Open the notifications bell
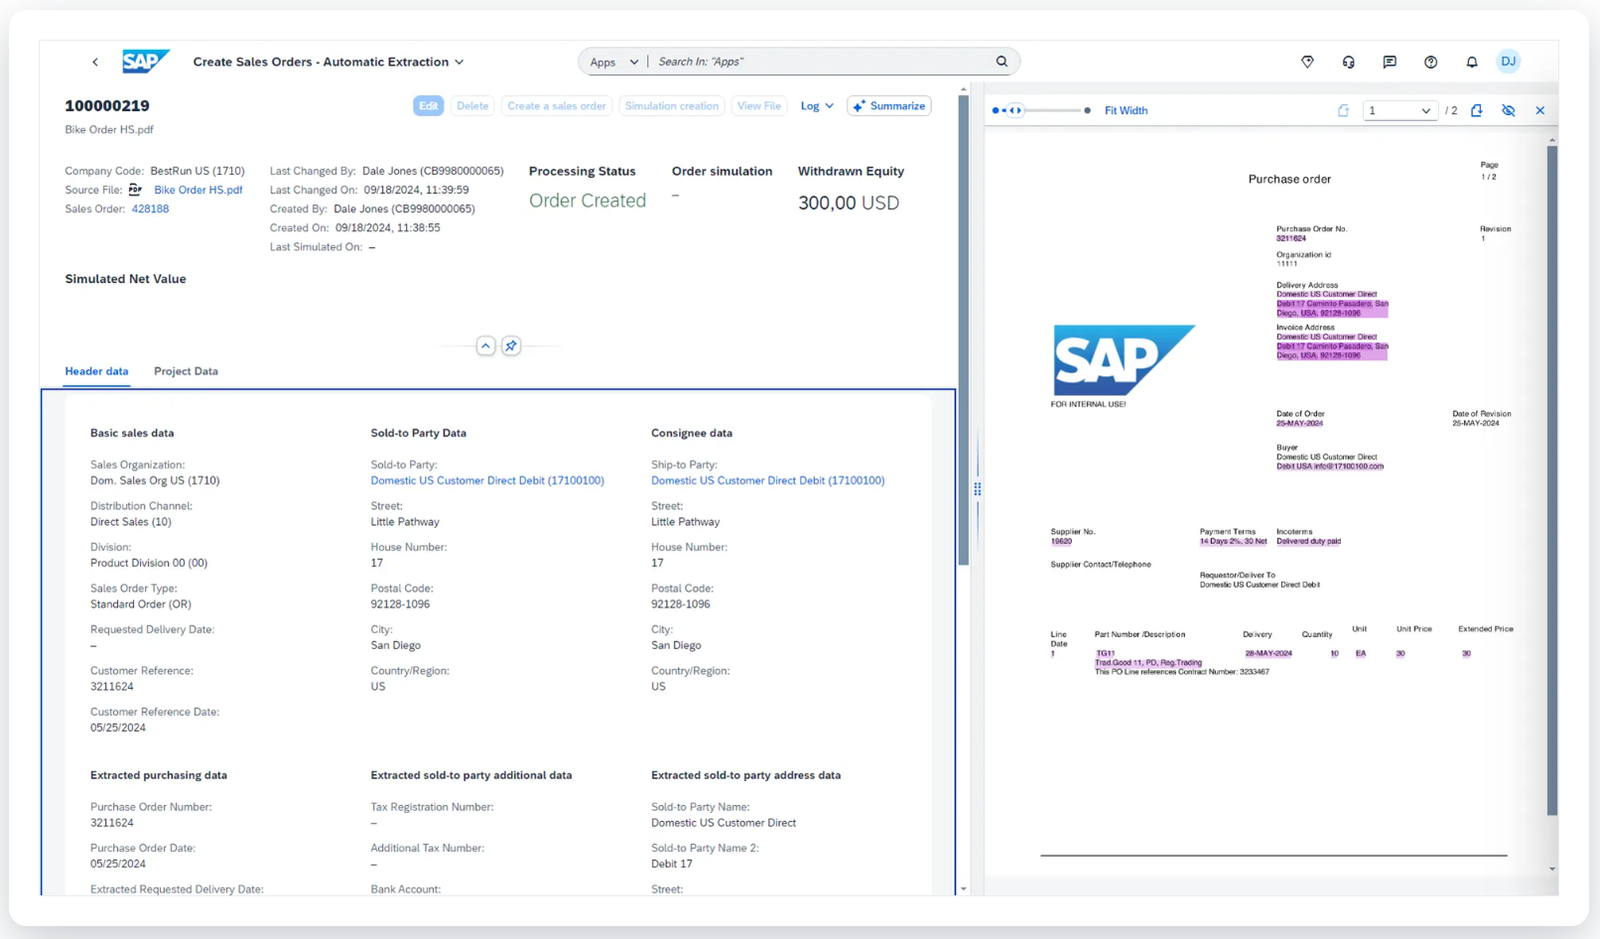Image resolution: width=1600 pixels, height=939 pixels. pyautogui.click(x=1471, y=62)
